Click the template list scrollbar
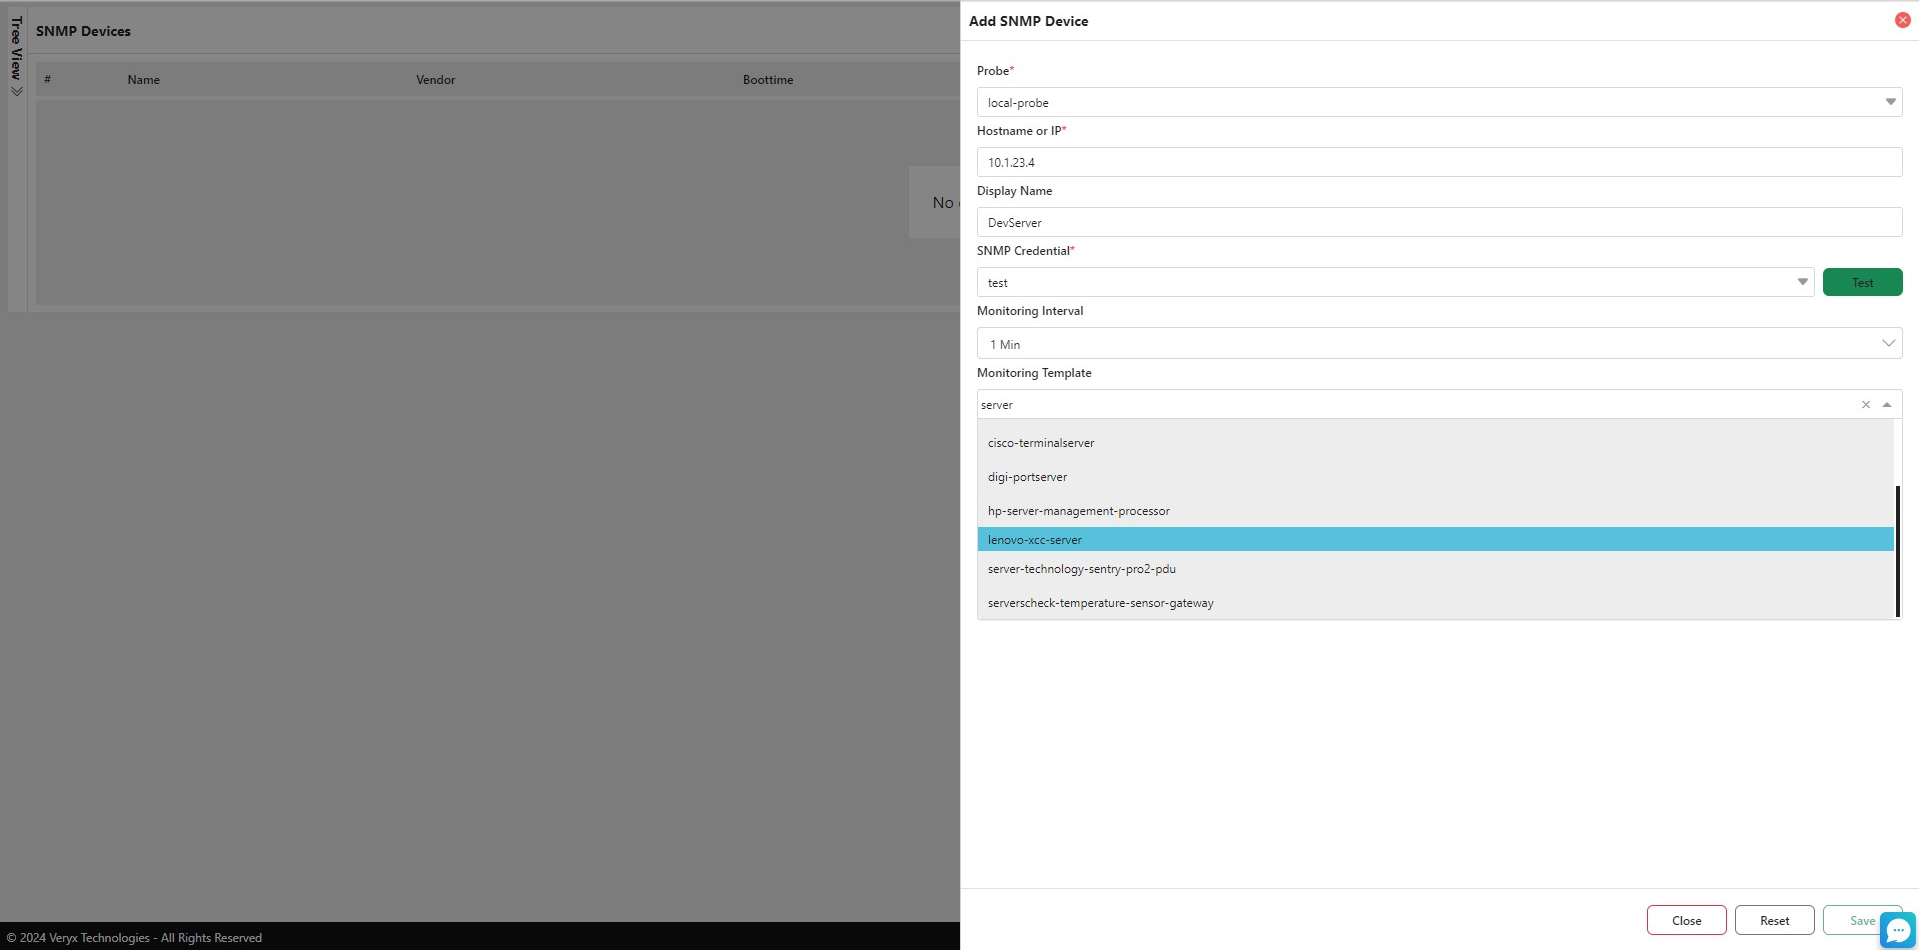The image size is (1919, 950). tap(1897, 550)
